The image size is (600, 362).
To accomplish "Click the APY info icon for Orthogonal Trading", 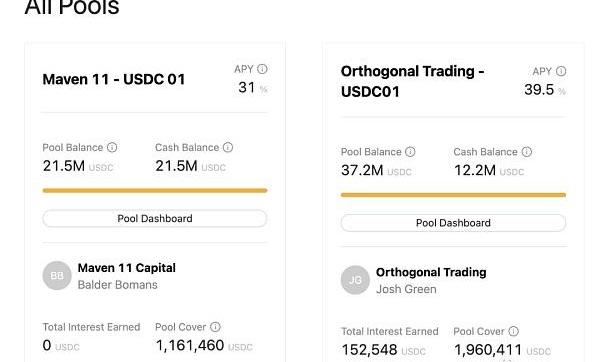I will tap(561, 71).
